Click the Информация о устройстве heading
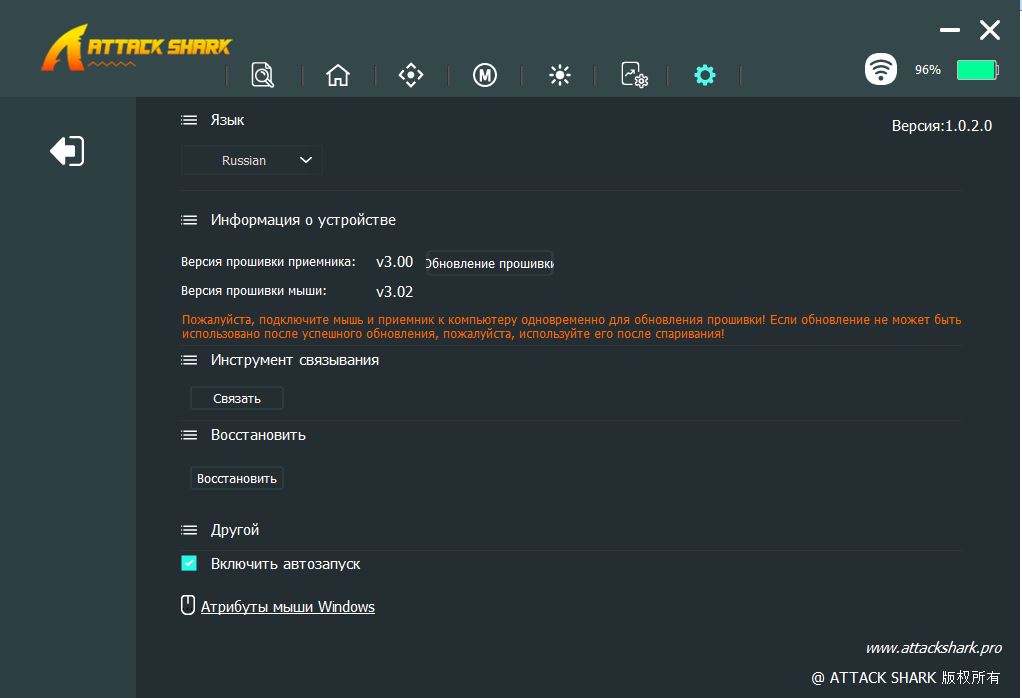The height and width of the screenshot is (698, 1022). tap(303, 220)
